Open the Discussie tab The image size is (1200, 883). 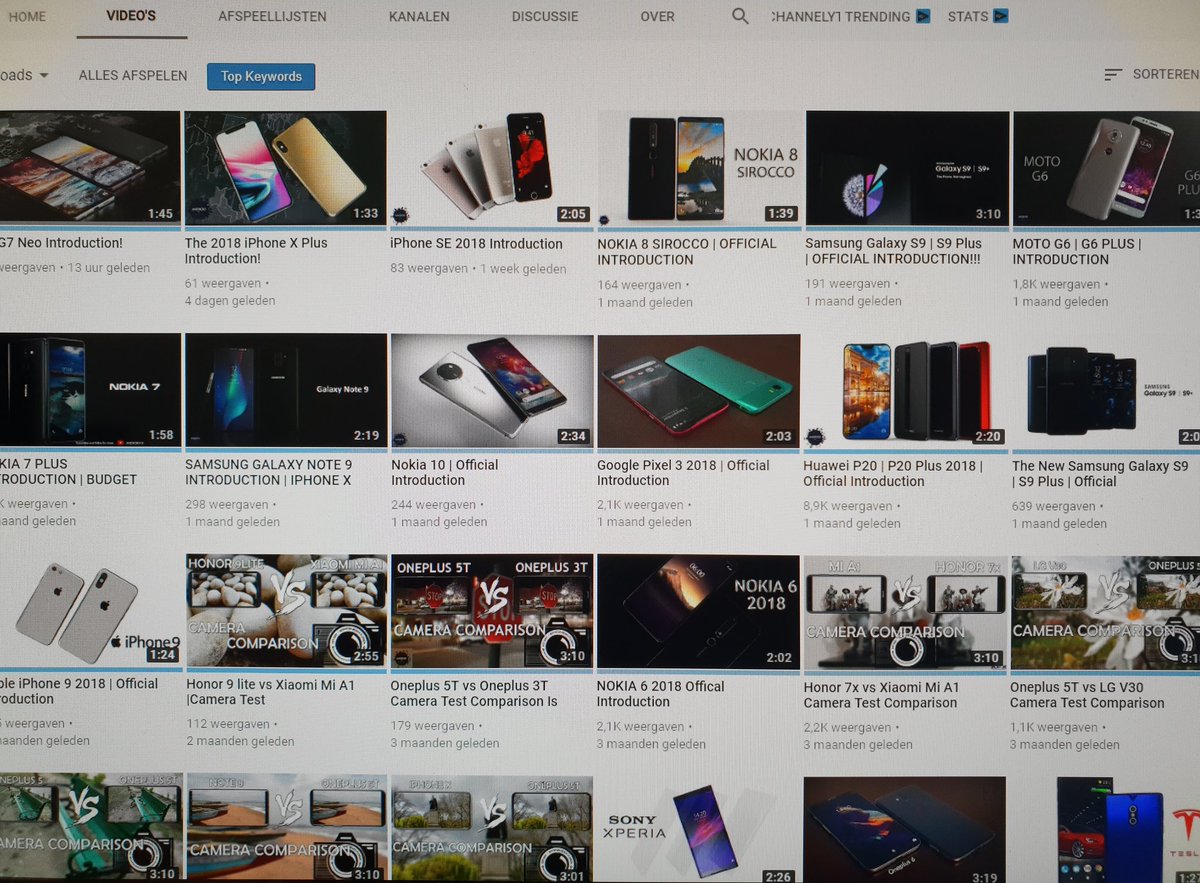click(545, 17)
